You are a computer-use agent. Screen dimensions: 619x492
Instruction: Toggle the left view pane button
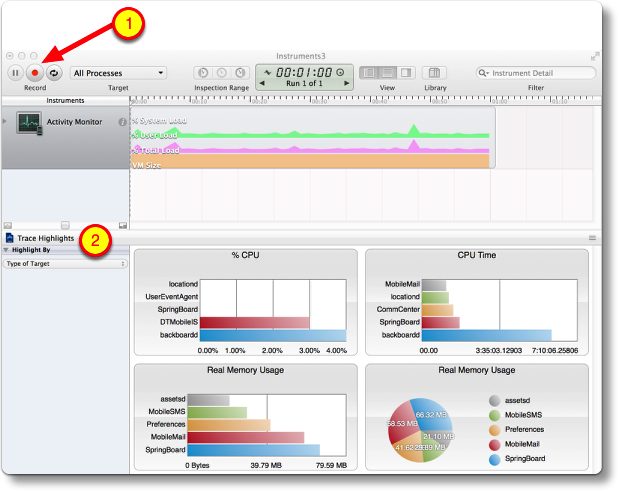pyautogui.click(x=368, y=73)
